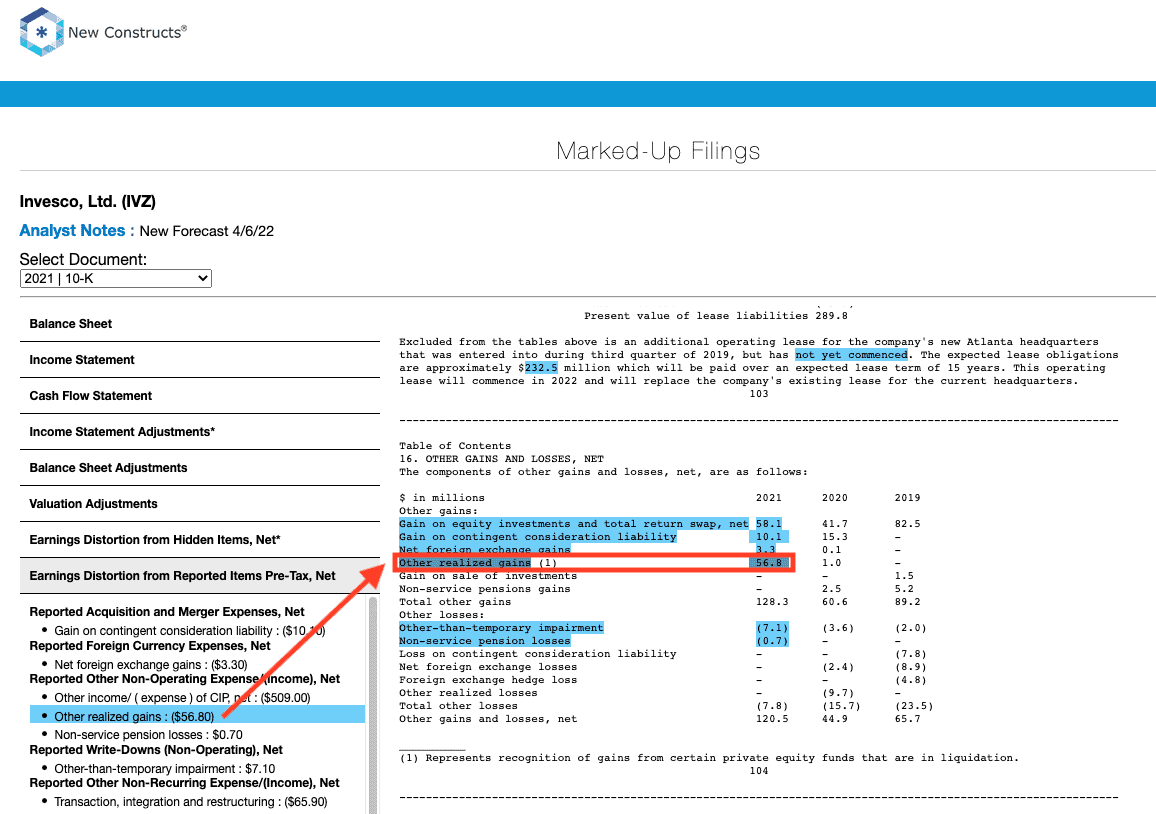Click the New Constructs hexagon logo
1156x814 pixels.
(41, 32)
